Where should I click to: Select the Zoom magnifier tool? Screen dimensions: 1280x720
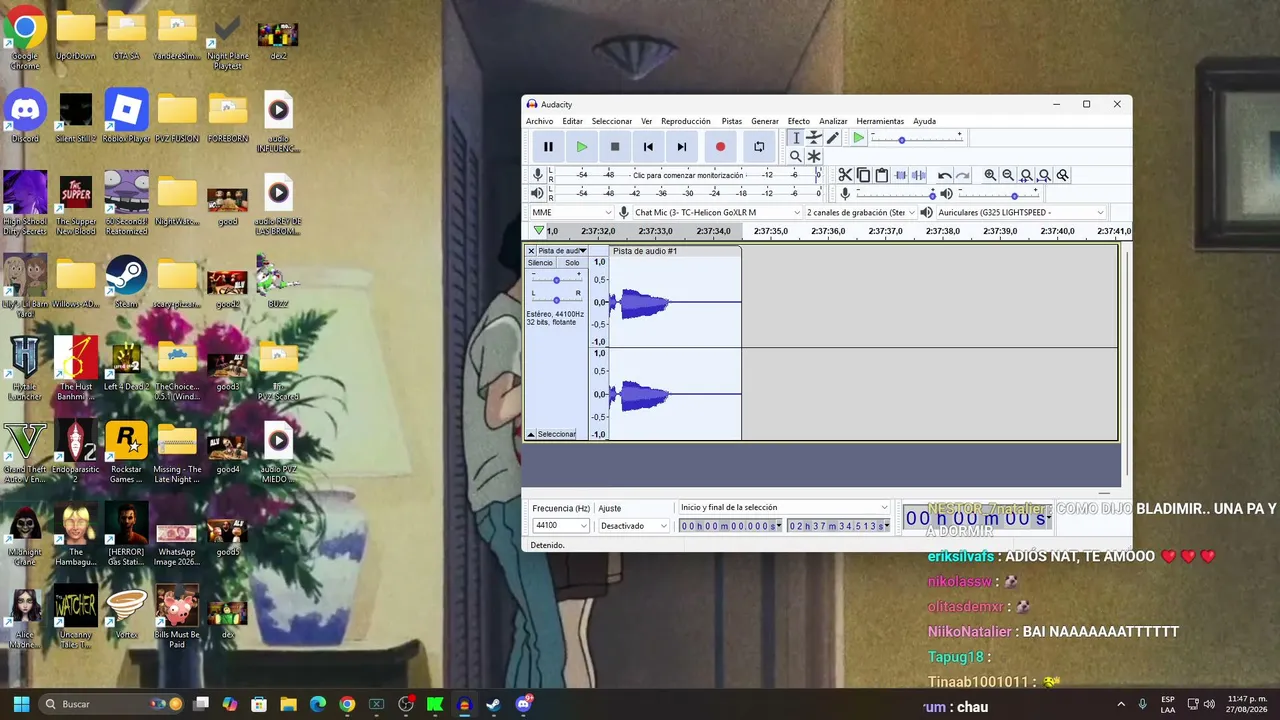point(796,156)
